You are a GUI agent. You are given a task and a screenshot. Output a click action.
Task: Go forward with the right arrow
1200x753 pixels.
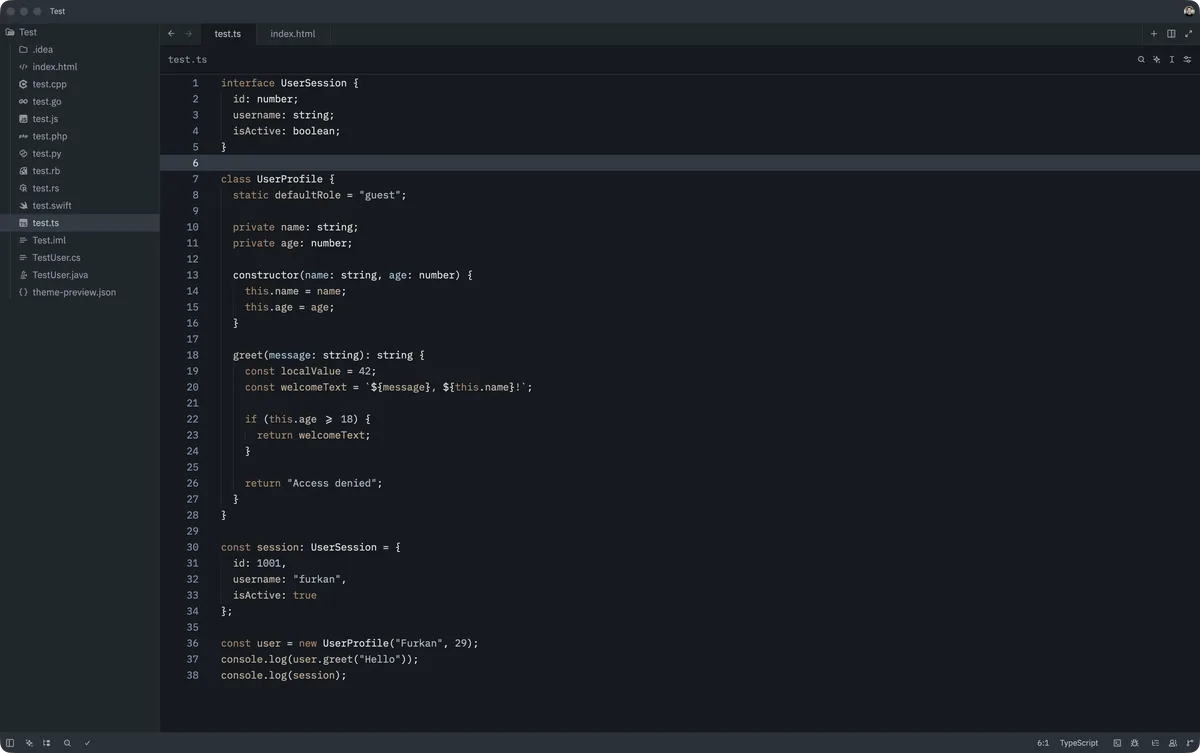[x=188, y=34]
